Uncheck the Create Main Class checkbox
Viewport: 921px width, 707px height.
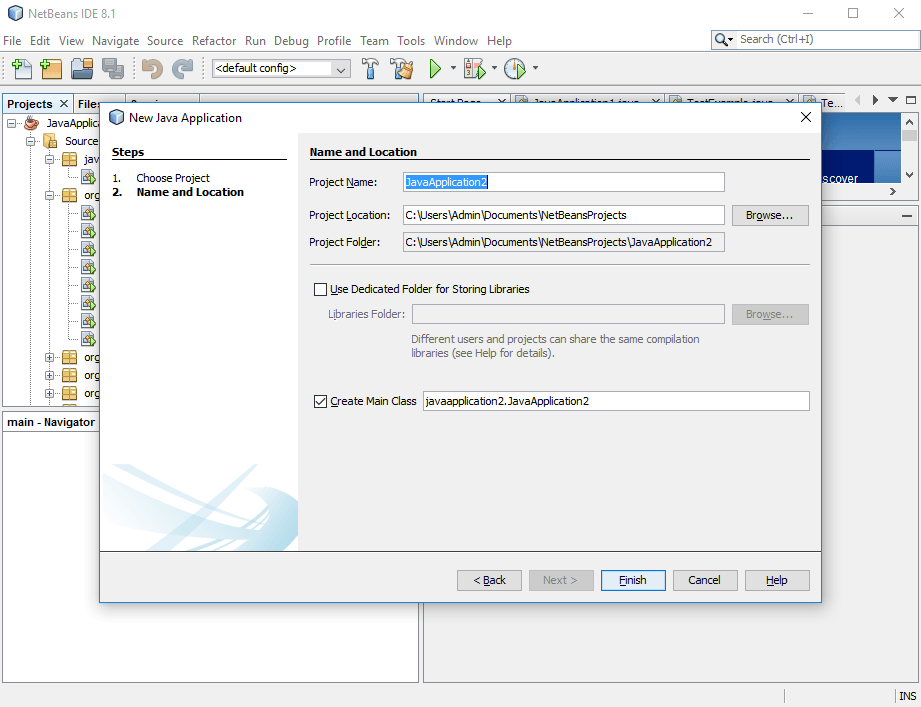point(320,402)
